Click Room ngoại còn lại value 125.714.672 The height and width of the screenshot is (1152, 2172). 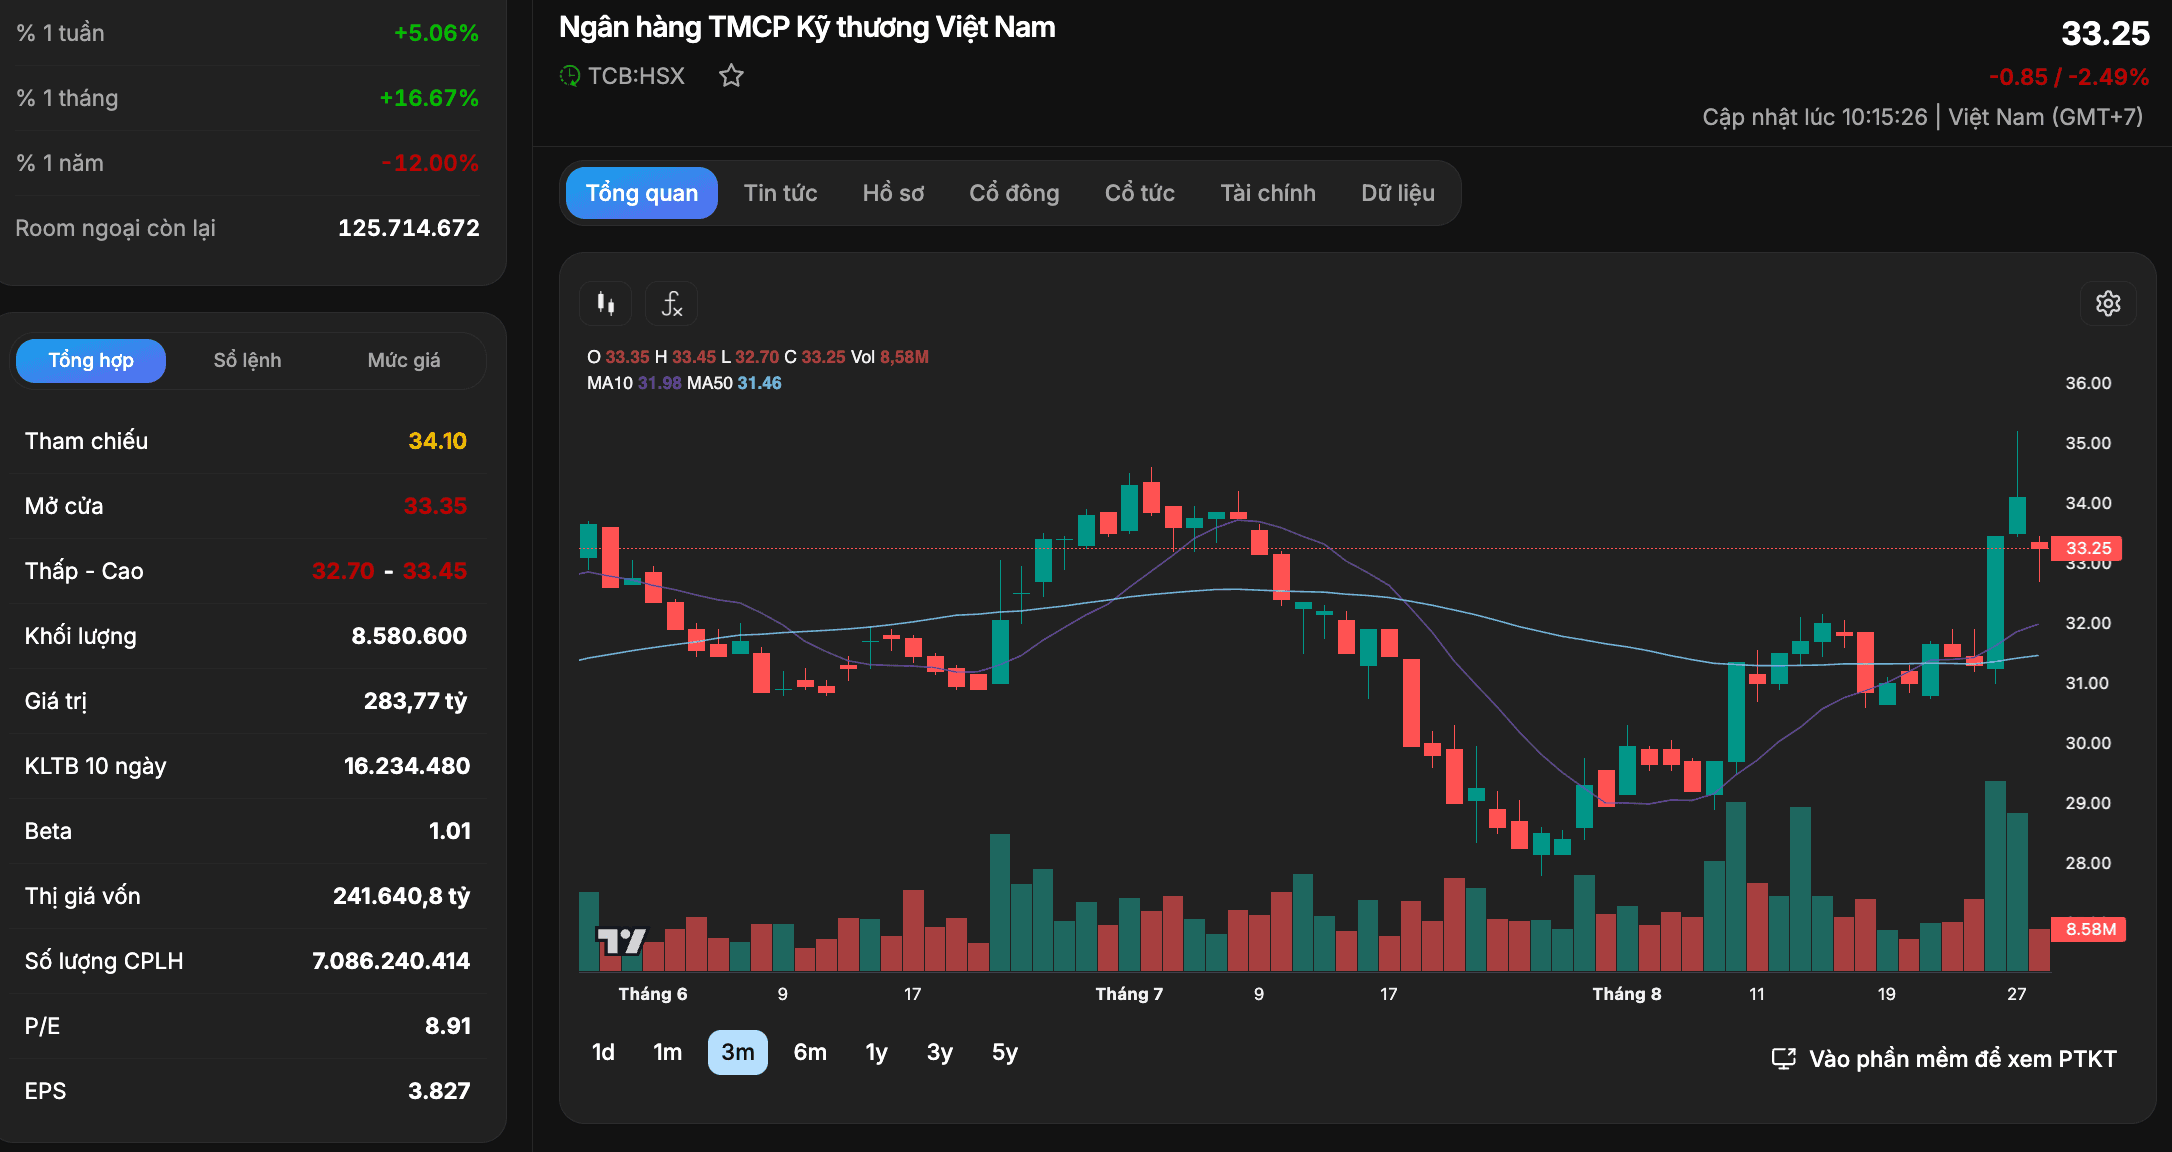pos(409,228)
